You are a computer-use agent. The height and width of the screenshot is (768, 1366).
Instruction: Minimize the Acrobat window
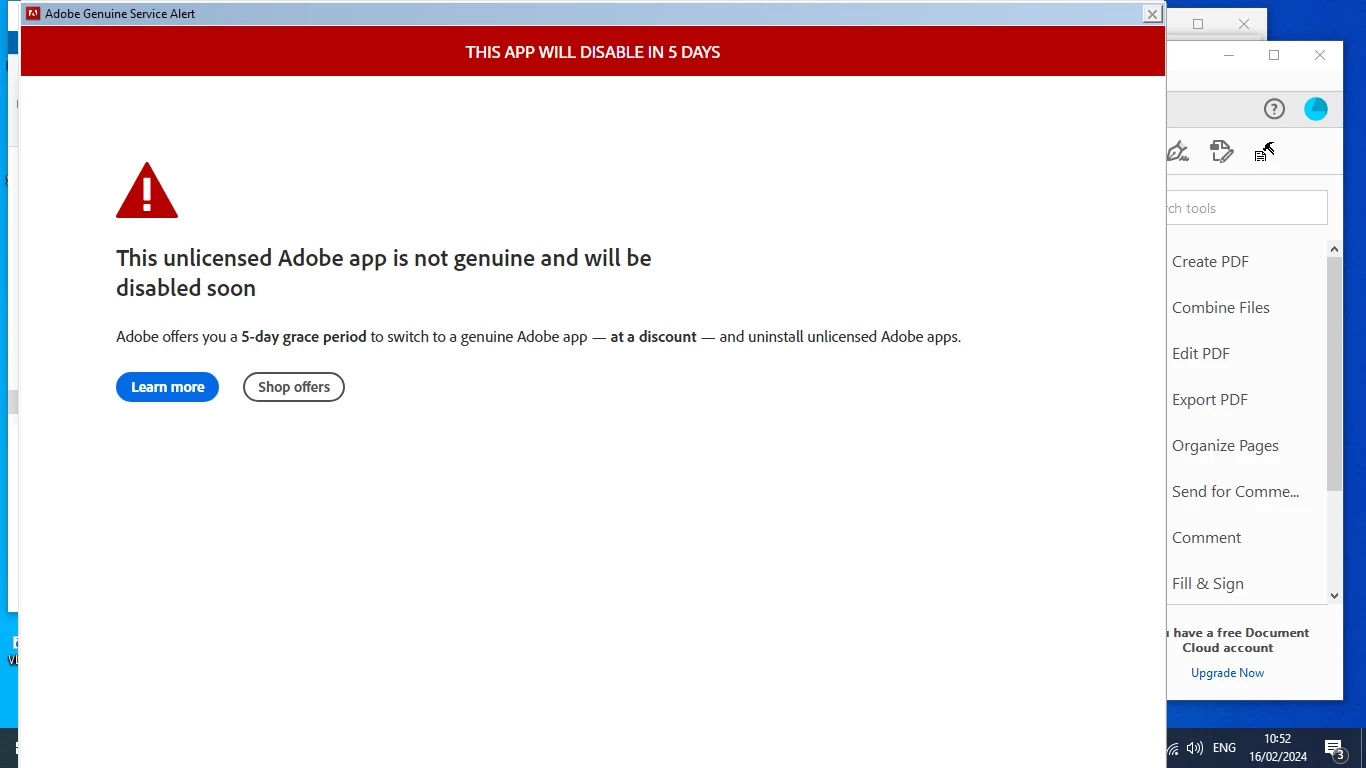[x=1229, y=55]
